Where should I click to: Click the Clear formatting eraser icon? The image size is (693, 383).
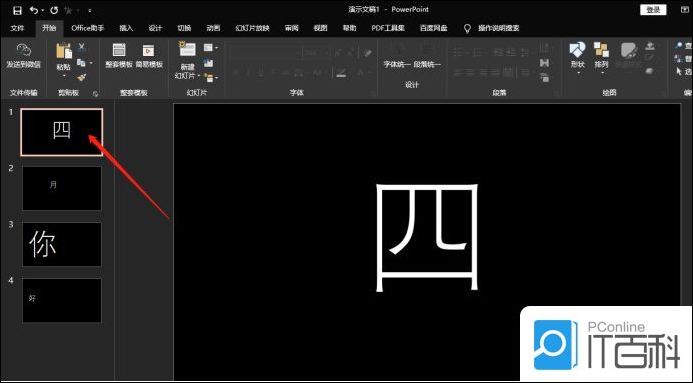(367, 53)
